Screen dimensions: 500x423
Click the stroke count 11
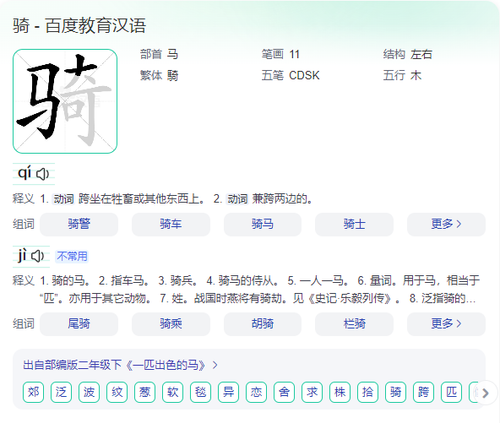[294, 54]
